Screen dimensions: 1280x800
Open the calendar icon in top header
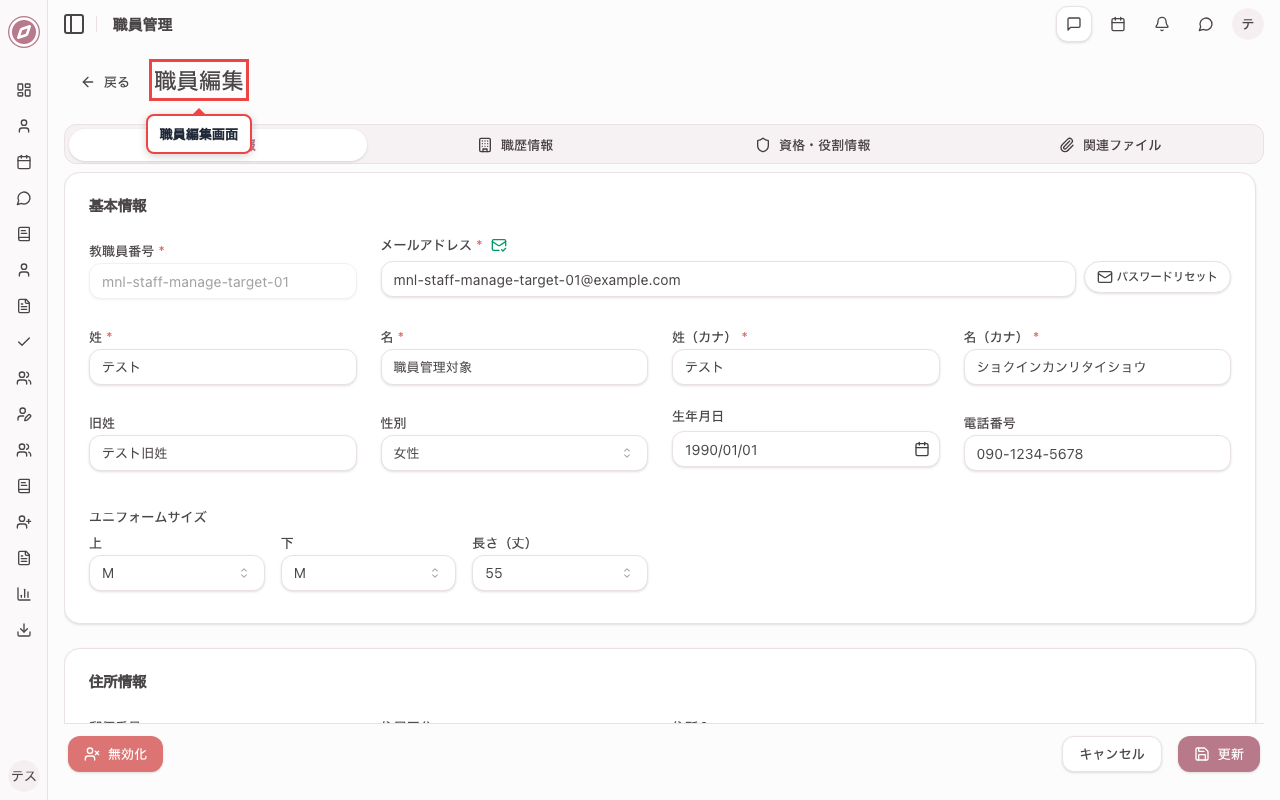tap(1118, 24)
